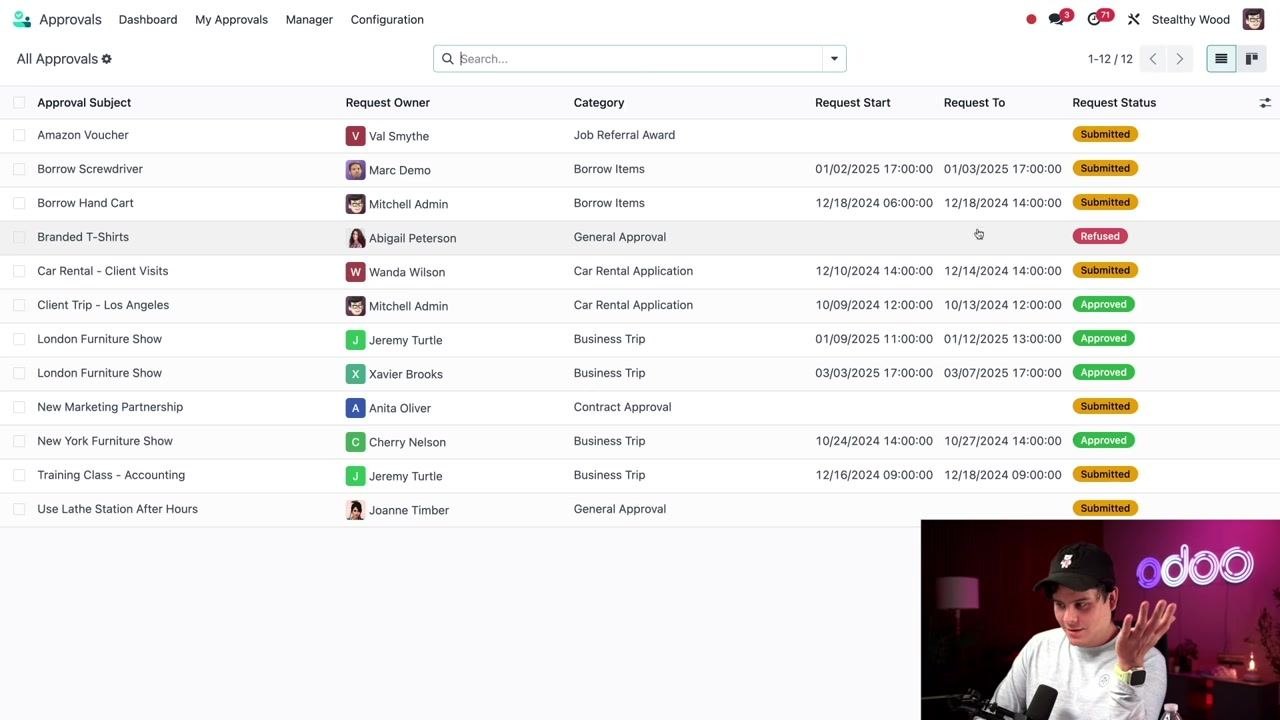Open the Training Class - Accounting record
Image resolution: width=1280 pixels, height=720 pixels.
[x=111, y=475]
